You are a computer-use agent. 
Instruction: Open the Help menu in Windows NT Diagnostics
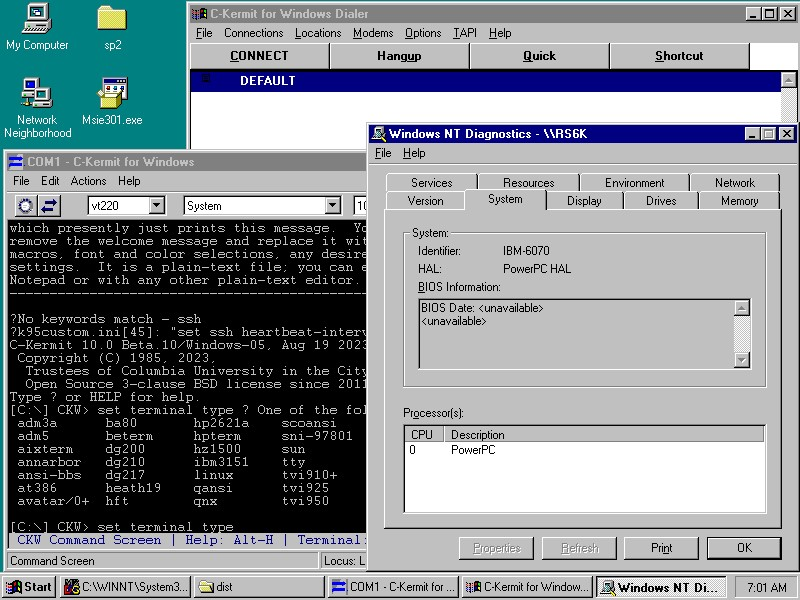coord(414,153)
